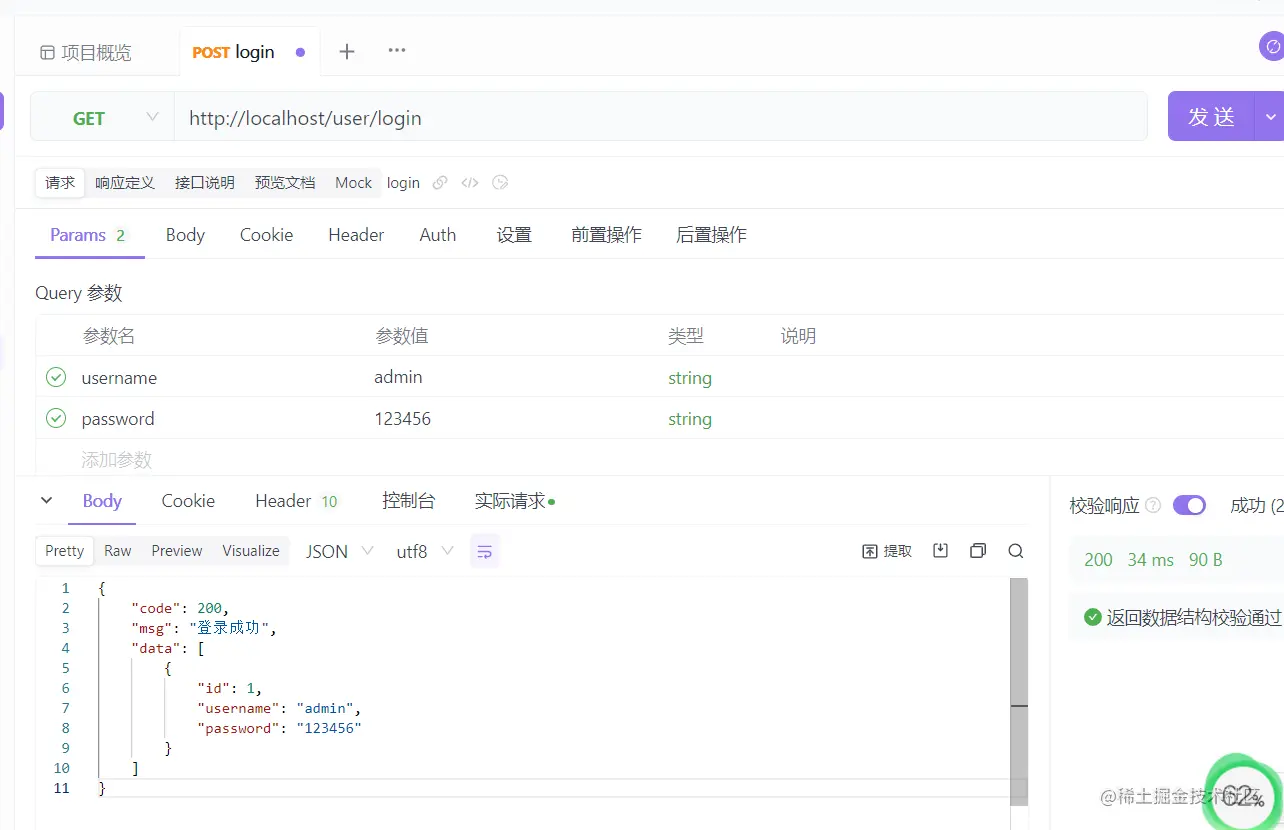Open the 前置操作 tab
Image resolution: width=1284 pixels, height=830 pixels.
[x=606, y=235]
